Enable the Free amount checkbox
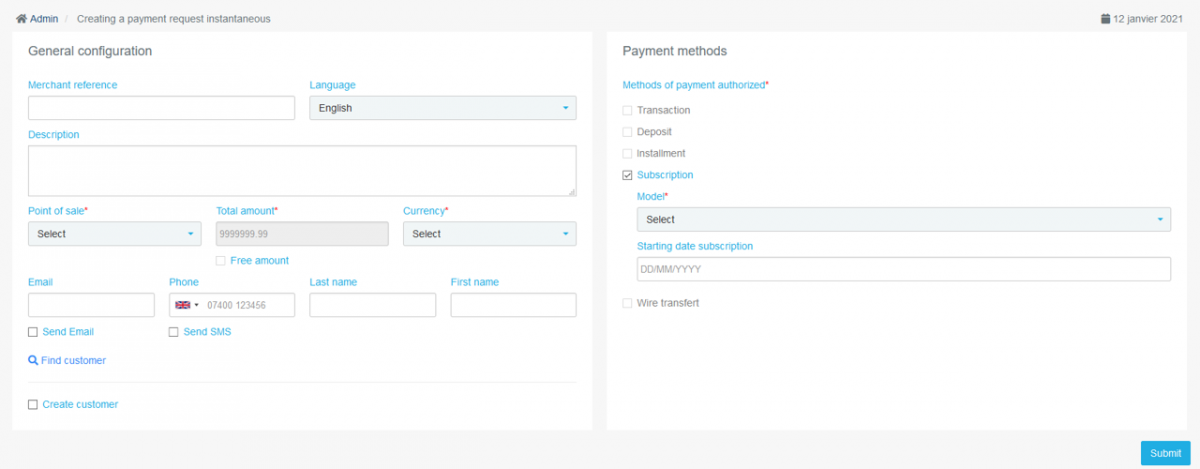Viewport: 1200px width, 469px height. (x=221, y=260)
